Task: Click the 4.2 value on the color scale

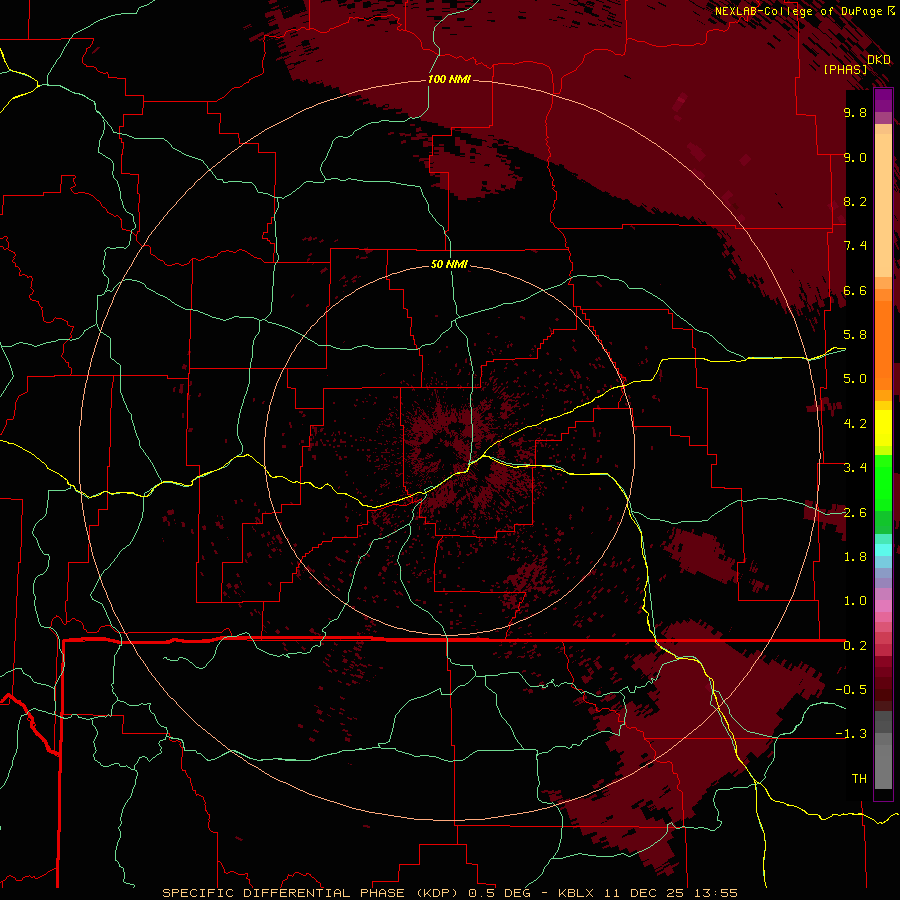Action: (x=855, y=424)
